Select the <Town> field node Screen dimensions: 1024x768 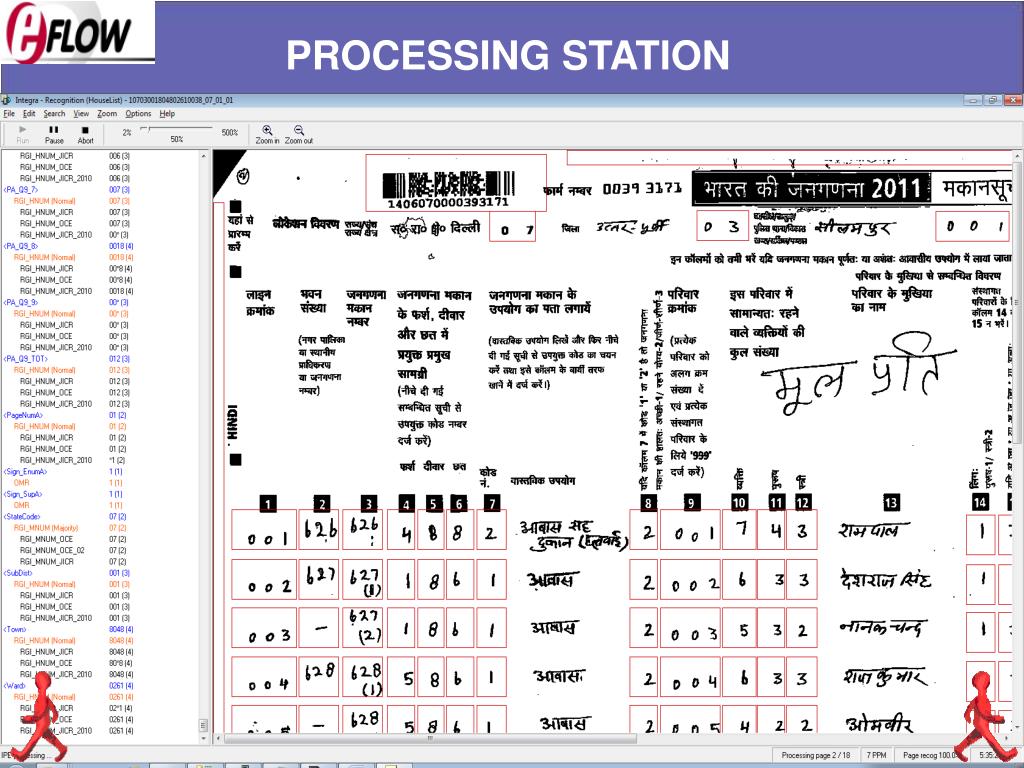click(15, 629)
